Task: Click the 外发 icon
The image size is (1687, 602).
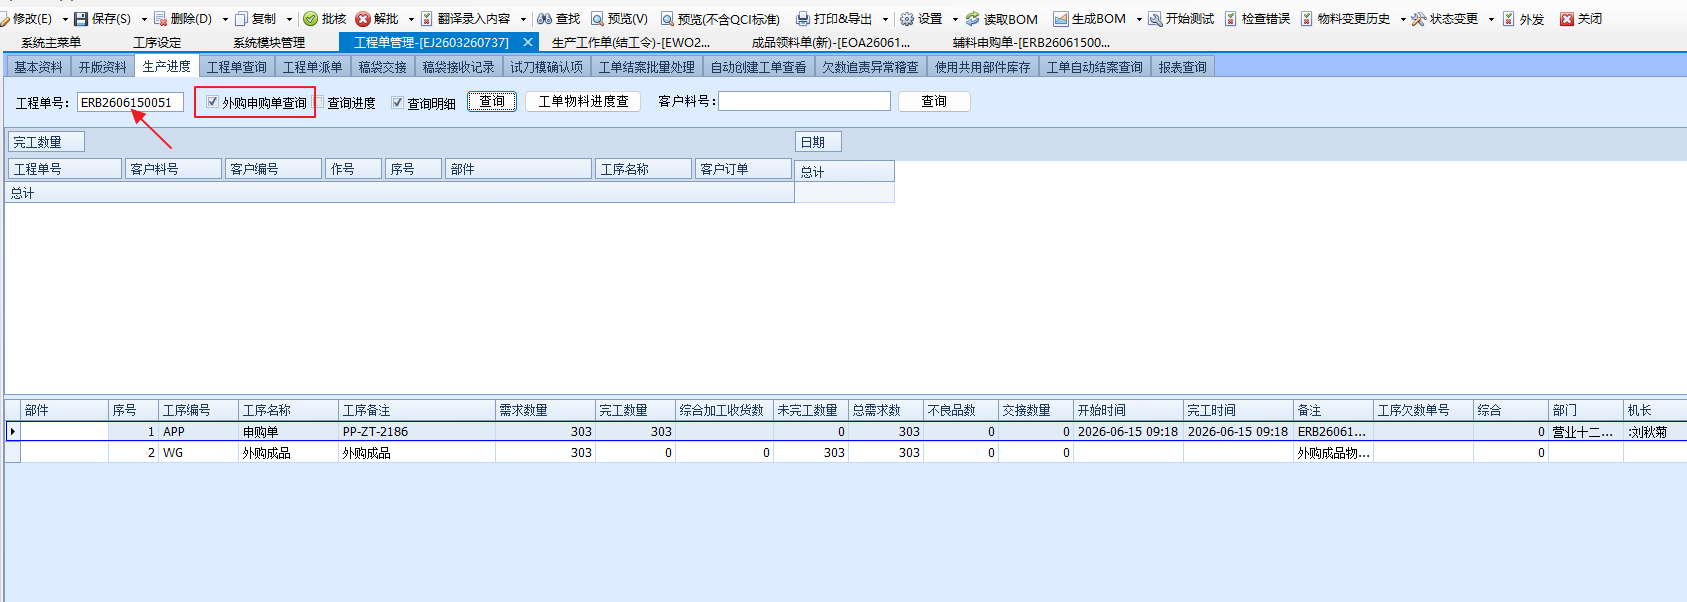Action: [1509, 19]
